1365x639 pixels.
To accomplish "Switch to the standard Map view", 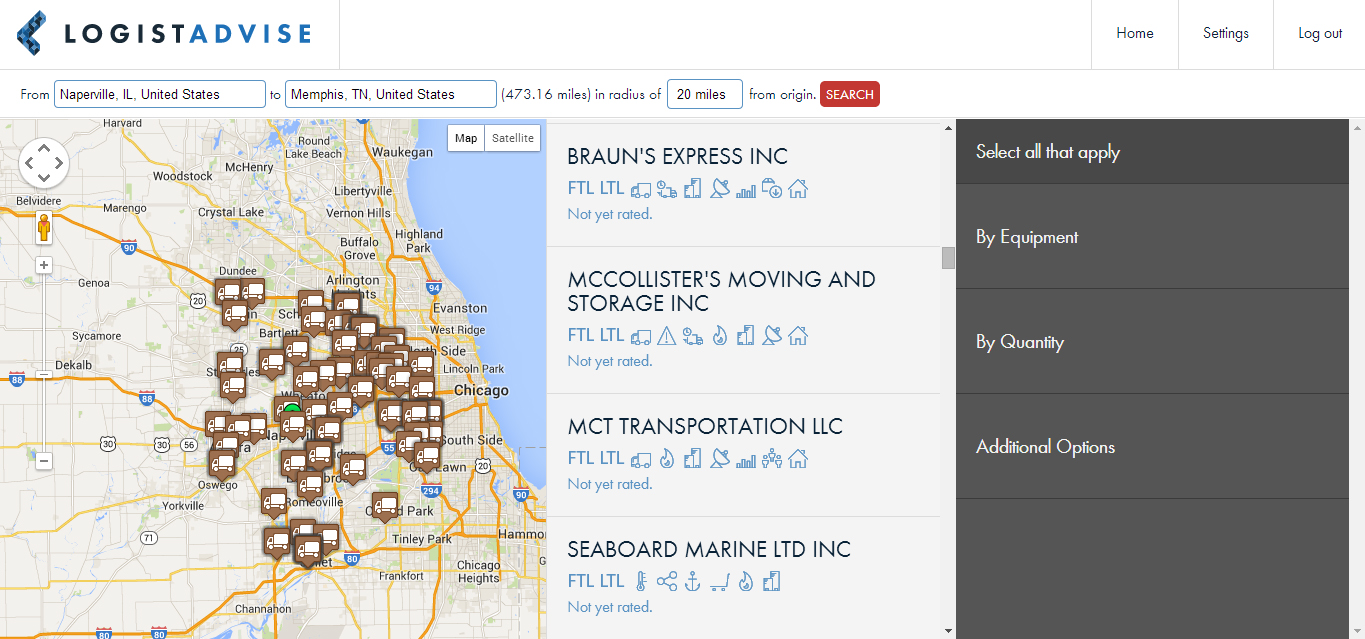I will point(466,138).
